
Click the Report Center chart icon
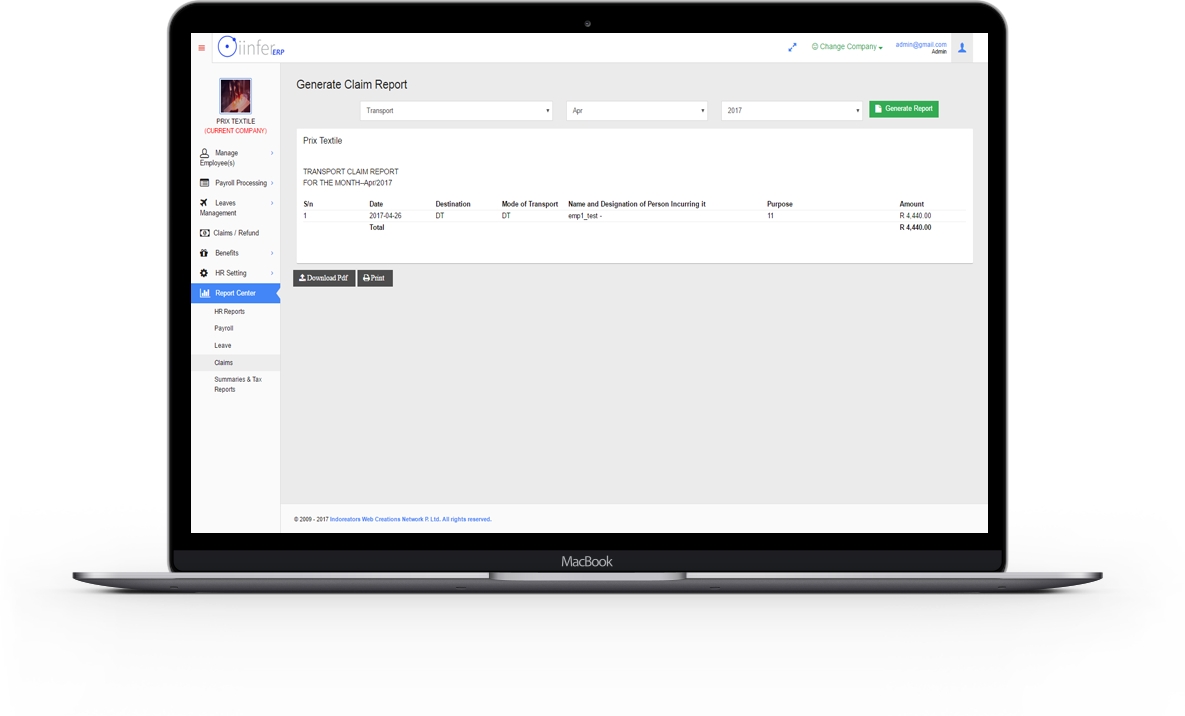(204, 293)
